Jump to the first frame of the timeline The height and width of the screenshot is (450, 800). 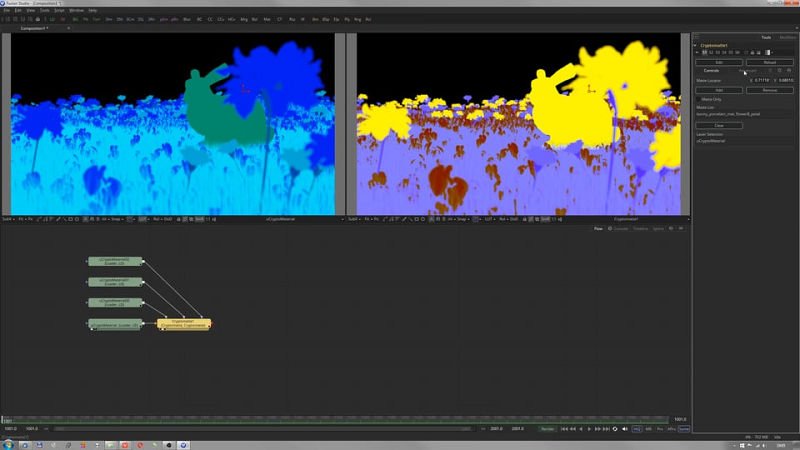[564, 428]
